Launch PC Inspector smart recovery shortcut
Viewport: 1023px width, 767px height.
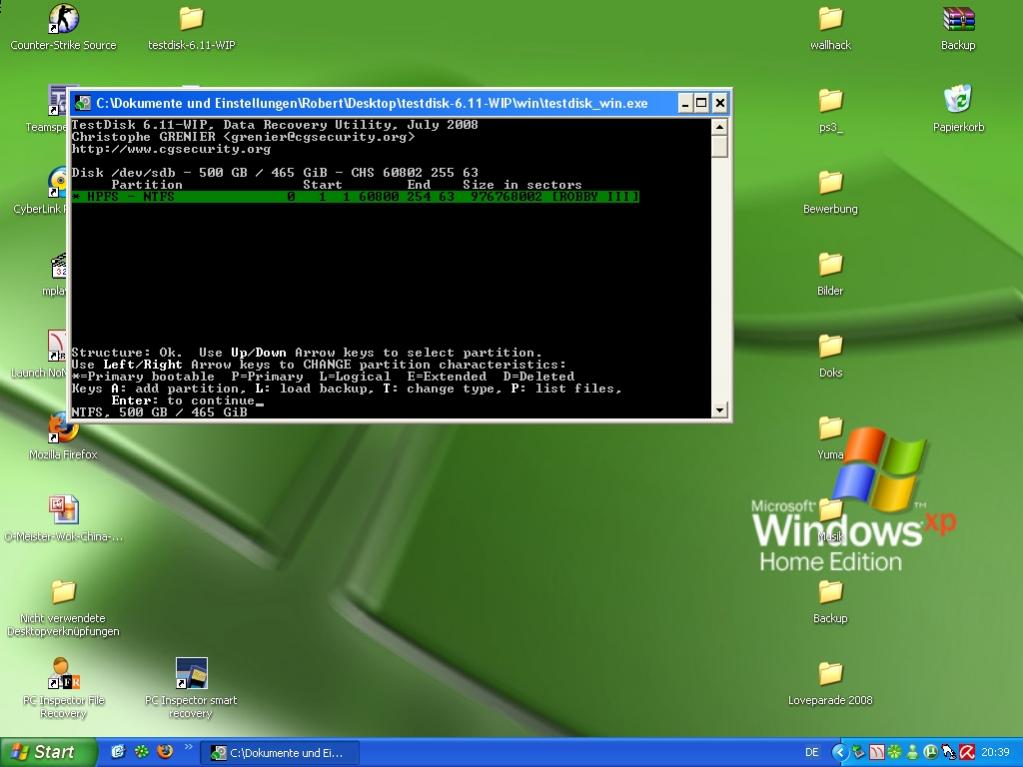(191, 689)
